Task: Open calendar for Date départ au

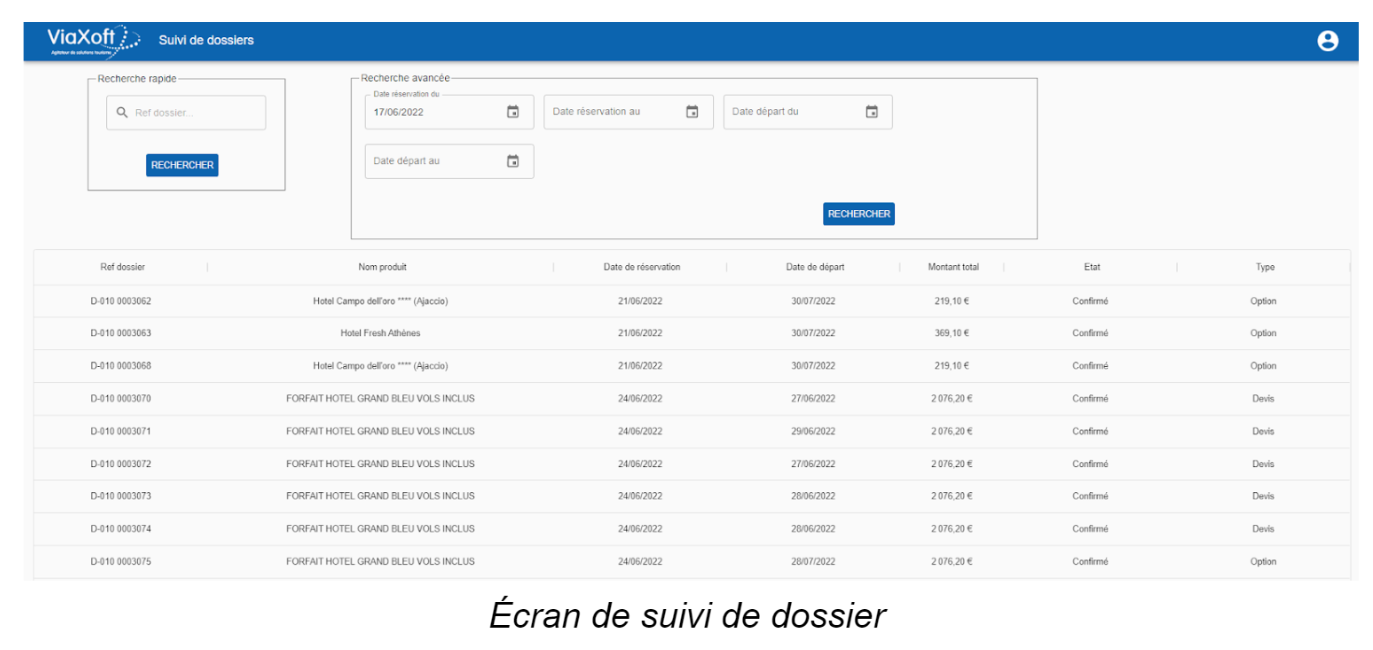Action: point(513,161)
